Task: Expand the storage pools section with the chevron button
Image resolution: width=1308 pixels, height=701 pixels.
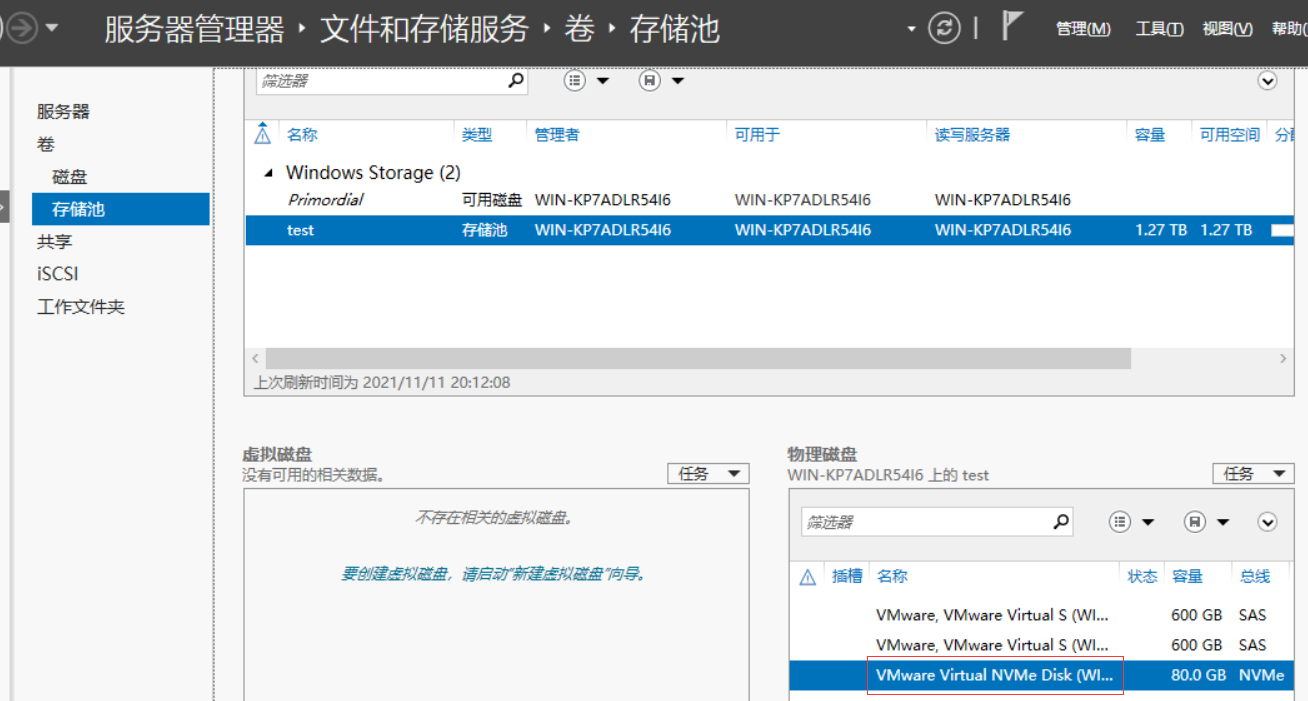Action: tap(1267, 81)
